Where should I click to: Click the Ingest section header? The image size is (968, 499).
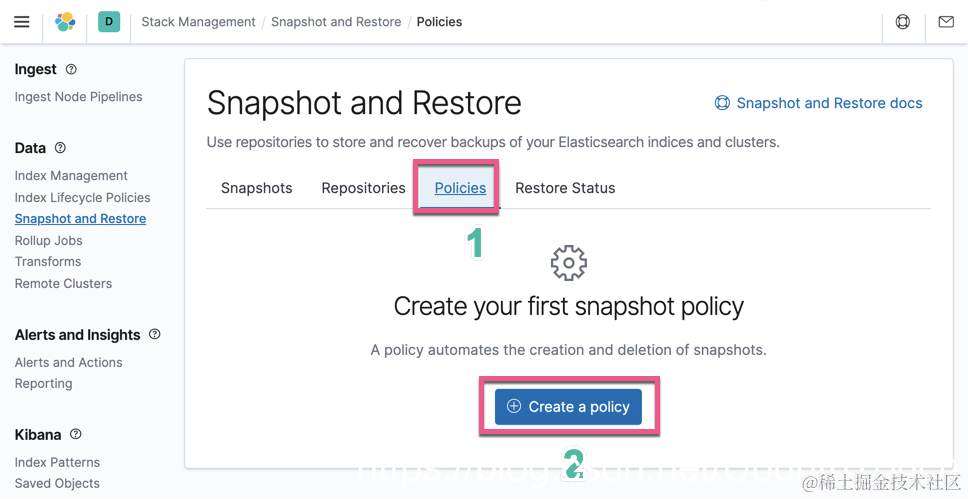36,69
